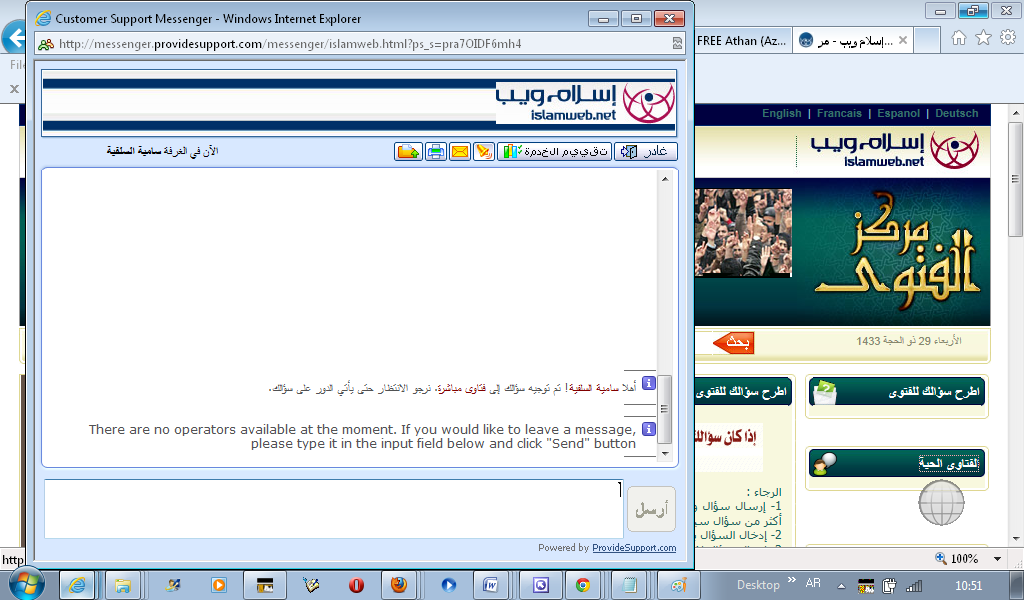Click the chat scrollbar thumb
The width and height of the screenshot is (1024, 600).
click(665, 409)
